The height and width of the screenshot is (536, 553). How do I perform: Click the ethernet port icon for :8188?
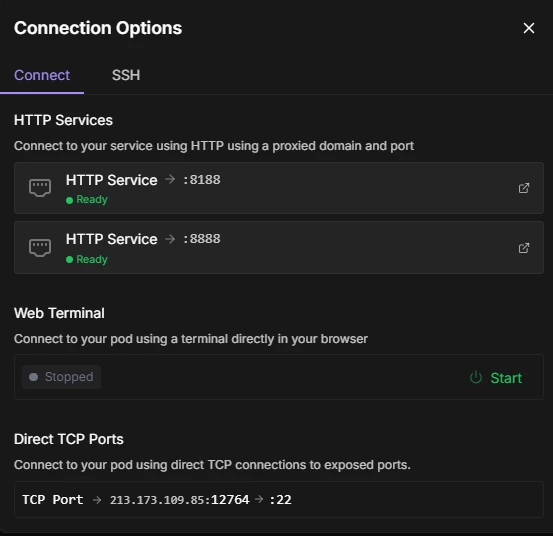click(x=40, y=188)
